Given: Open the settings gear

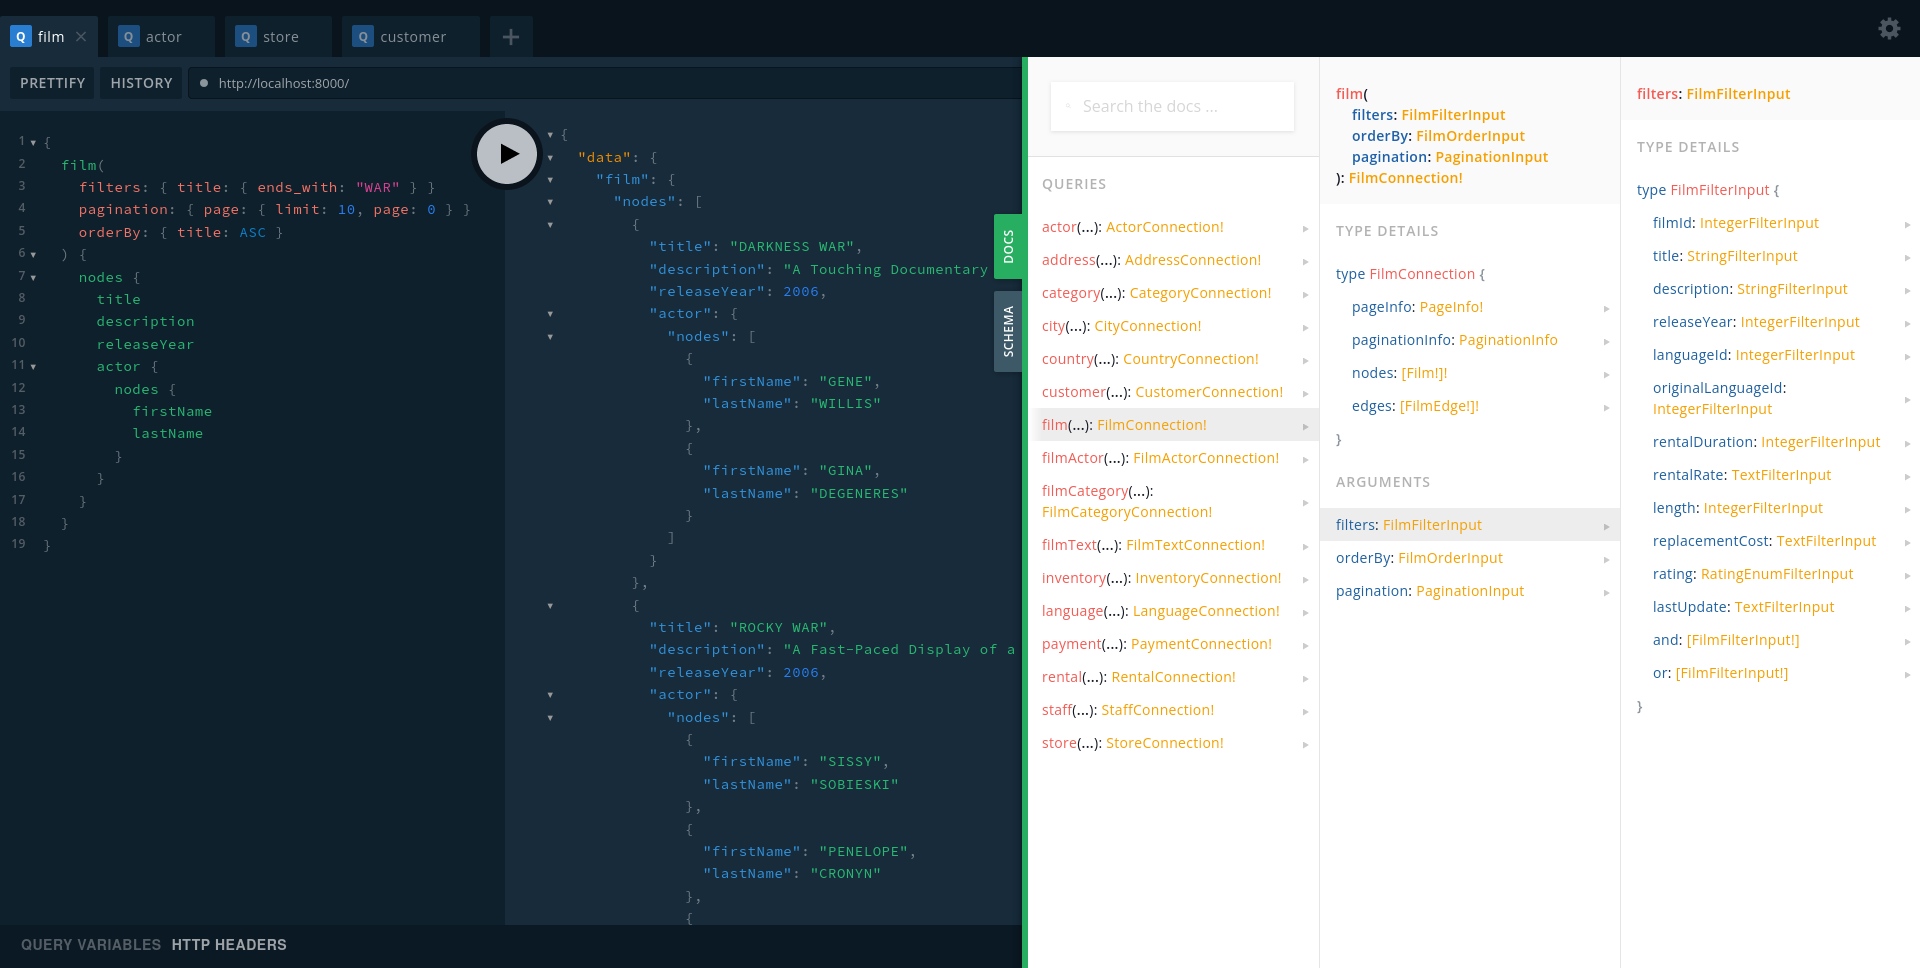Looking at the screenshot, I should pyautogui.click(x=1889, y=28).
